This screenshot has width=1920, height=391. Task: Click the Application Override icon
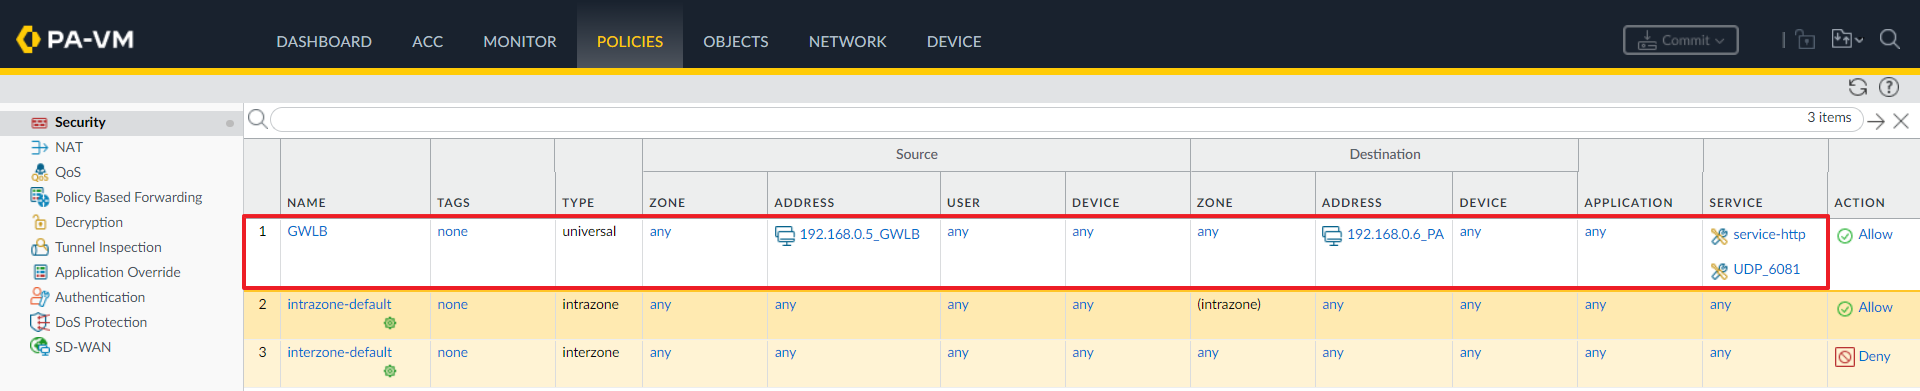[40, 272]
